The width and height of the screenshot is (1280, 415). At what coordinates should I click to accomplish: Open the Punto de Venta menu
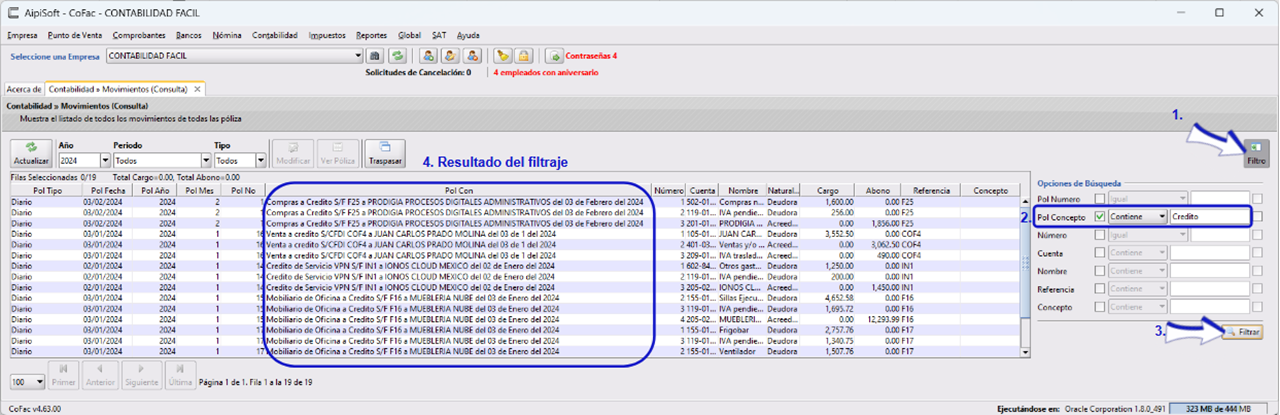pos(76,35)
